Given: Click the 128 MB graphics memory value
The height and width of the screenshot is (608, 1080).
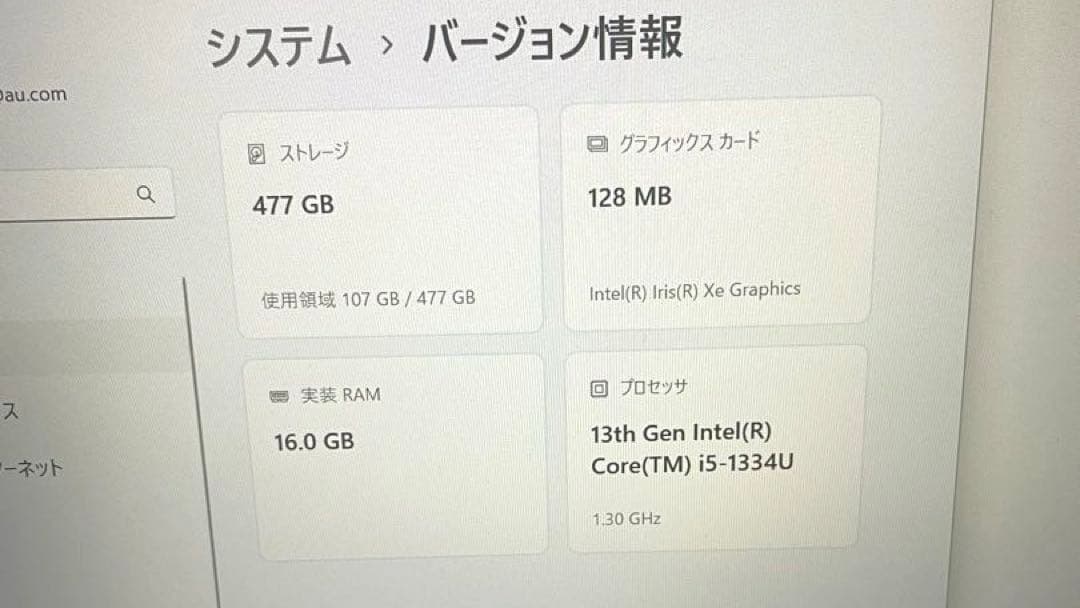Looking at the screenshot, I should (x=629, y=197).
